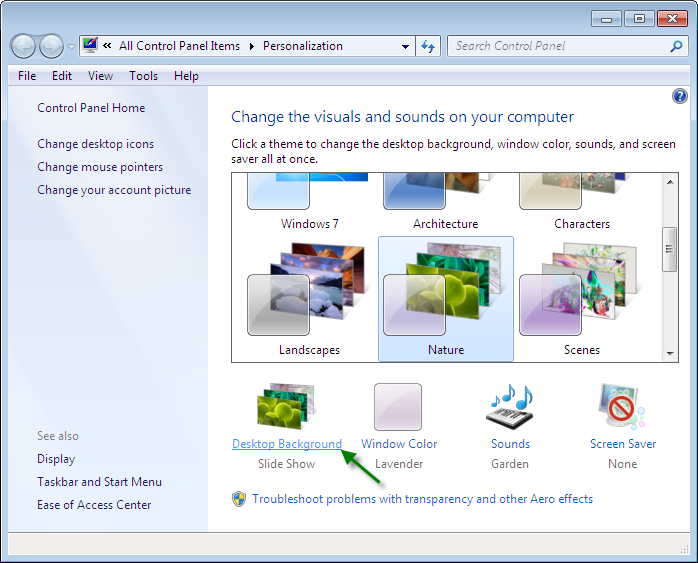This screenshot has height=563, width=698.
Task: Open Taskbar and Start Menu link
Action: 99,482
